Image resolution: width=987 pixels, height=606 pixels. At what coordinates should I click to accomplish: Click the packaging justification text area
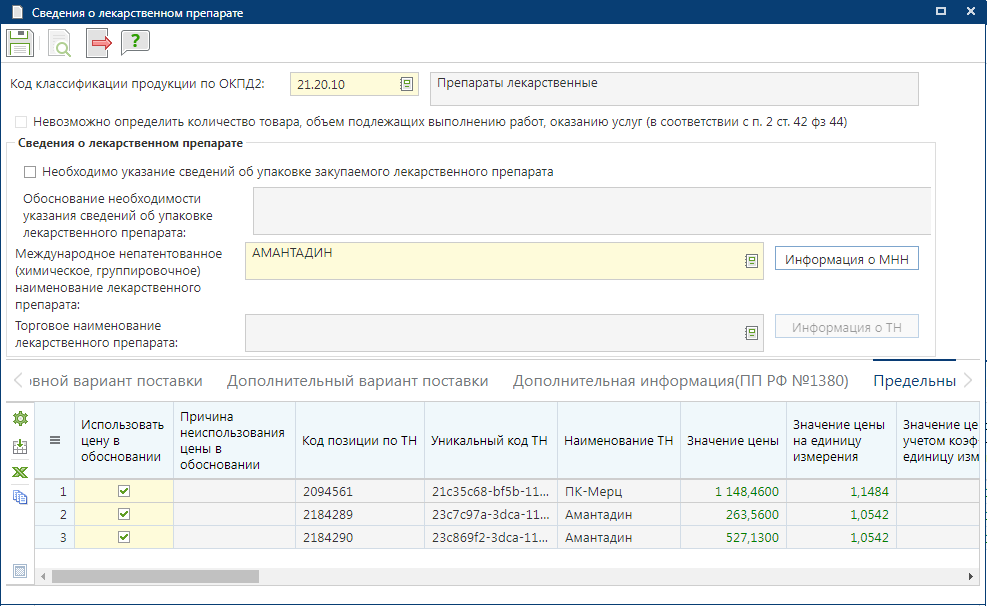coord(592,211)
